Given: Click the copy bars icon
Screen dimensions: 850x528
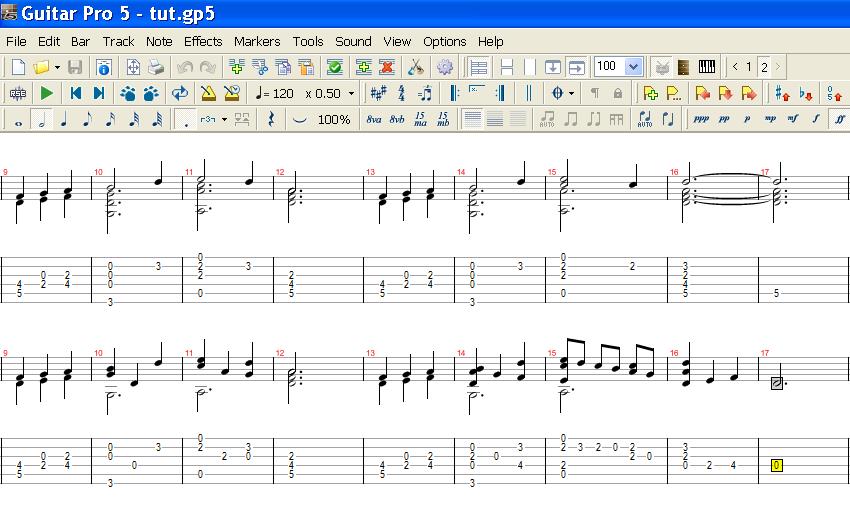Looking at the screenshot, I should point(283,67).
